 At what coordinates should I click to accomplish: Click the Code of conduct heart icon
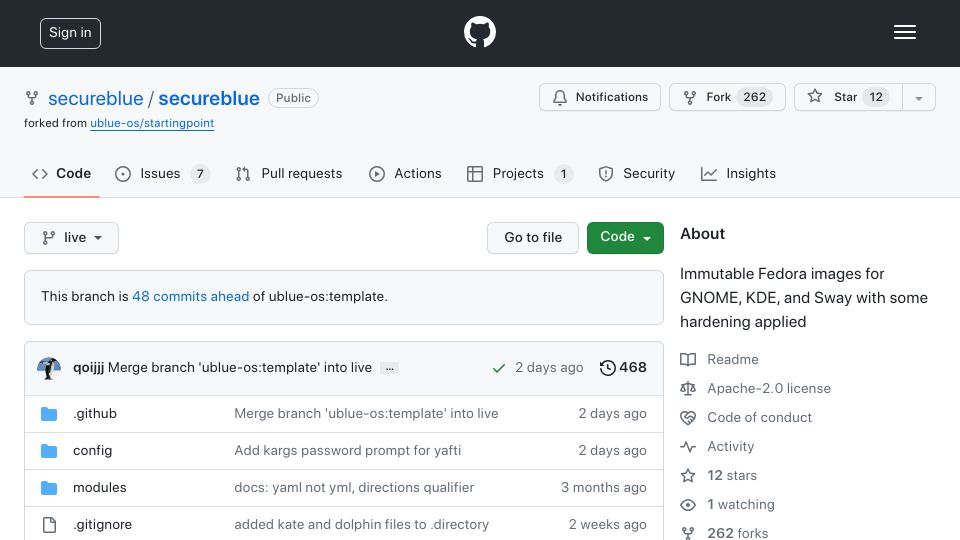pyautogui.click(x=688, y=418)
